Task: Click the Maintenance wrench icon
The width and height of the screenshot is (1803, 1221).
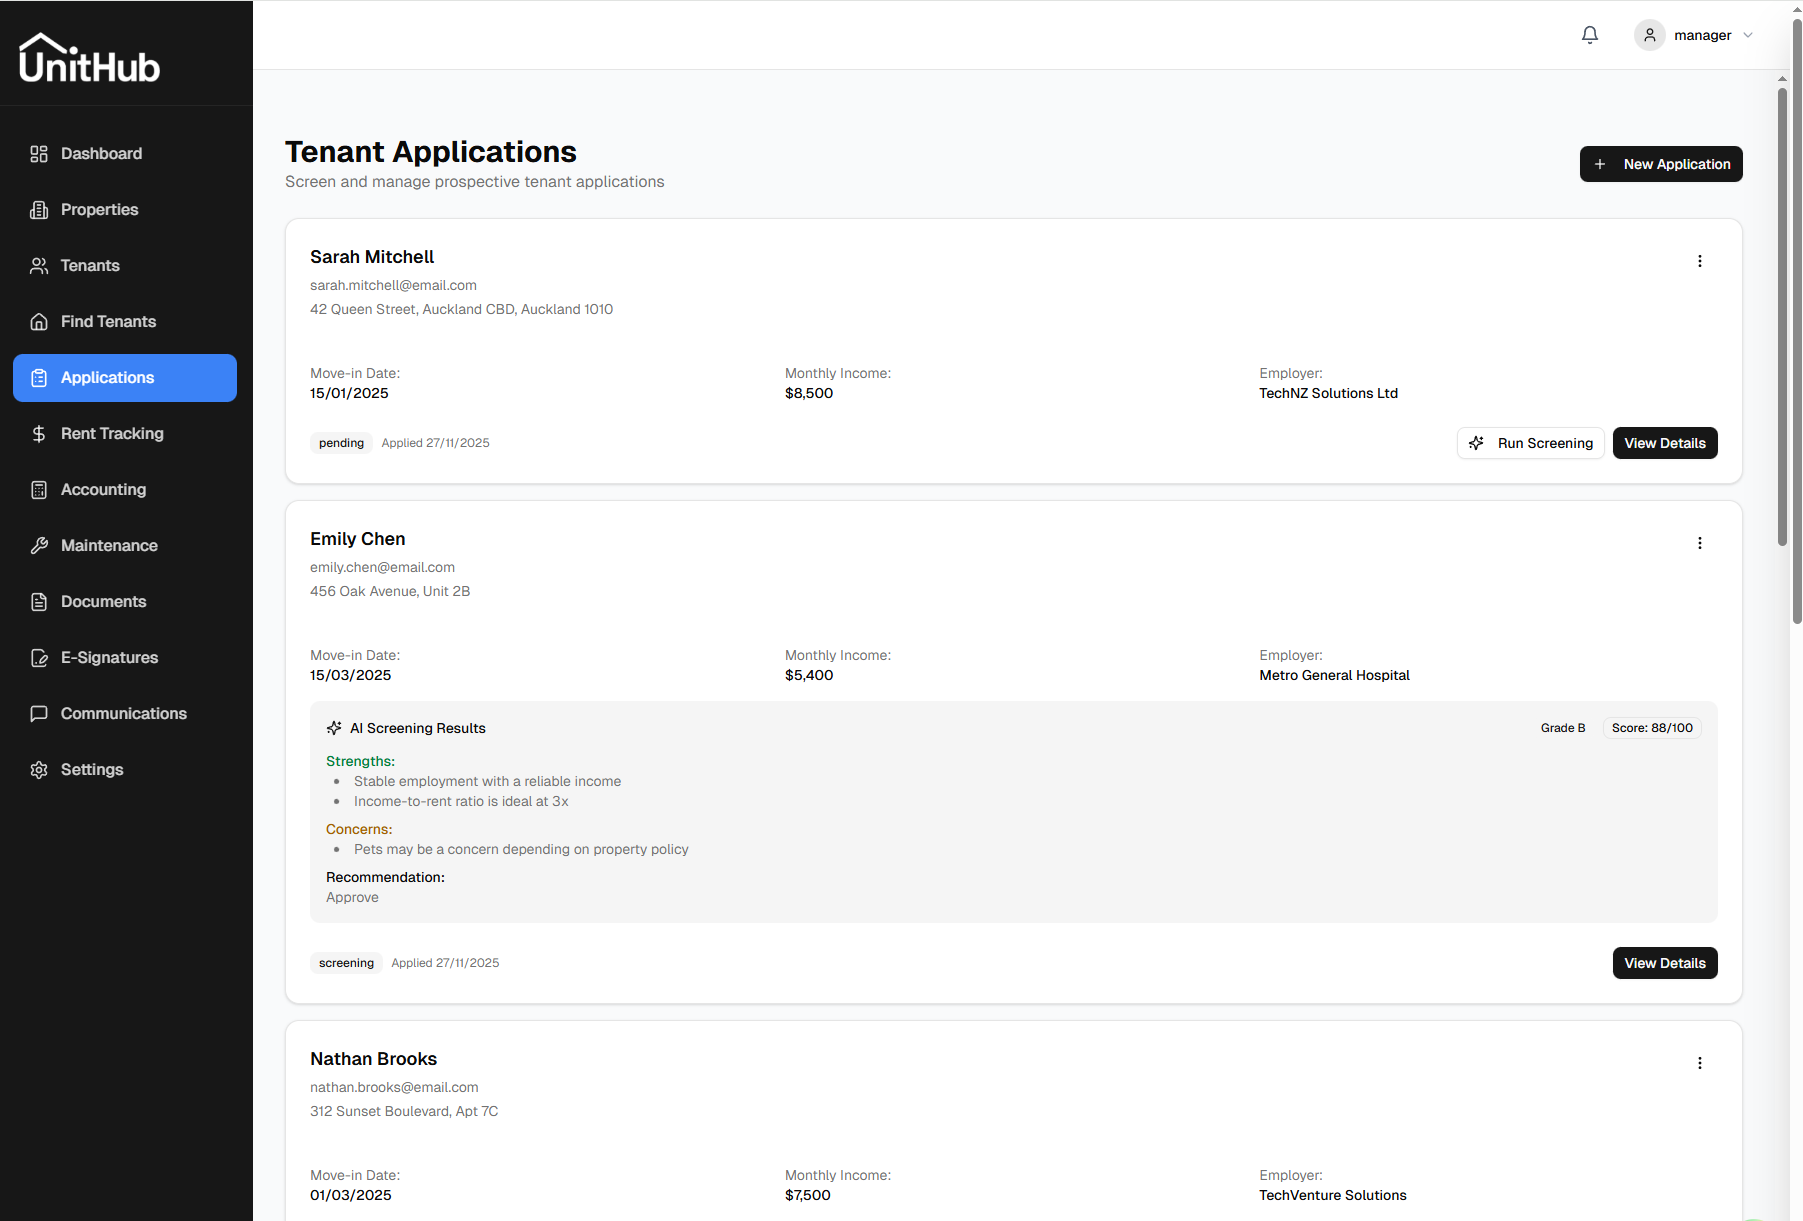Action: [x=39, y=546]
